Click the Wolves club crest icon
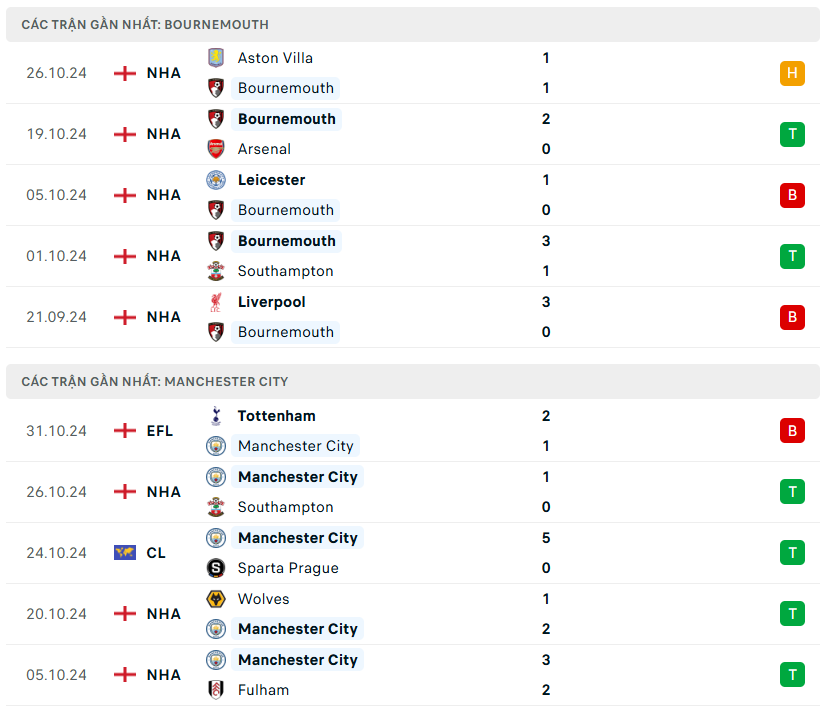This screenshot has width=828, height=715. 216,599
